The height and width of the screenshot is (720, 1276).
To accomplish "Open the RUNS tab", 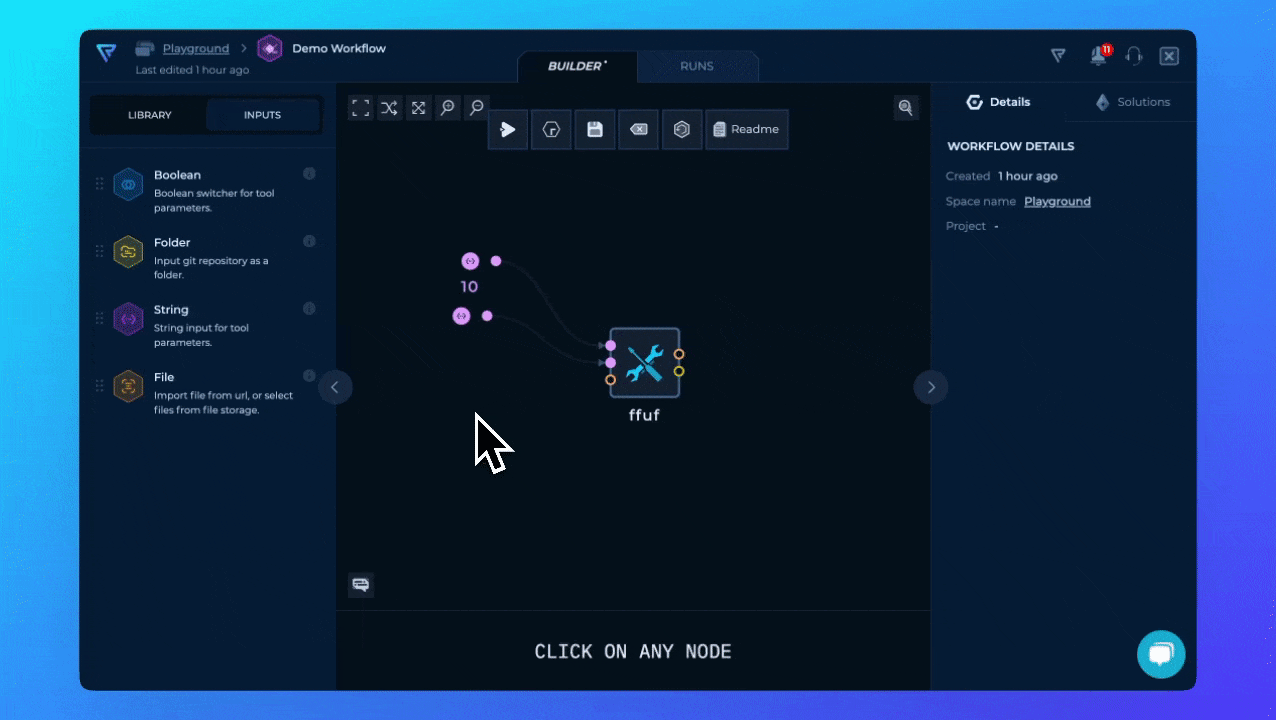I will coord(697,66).
